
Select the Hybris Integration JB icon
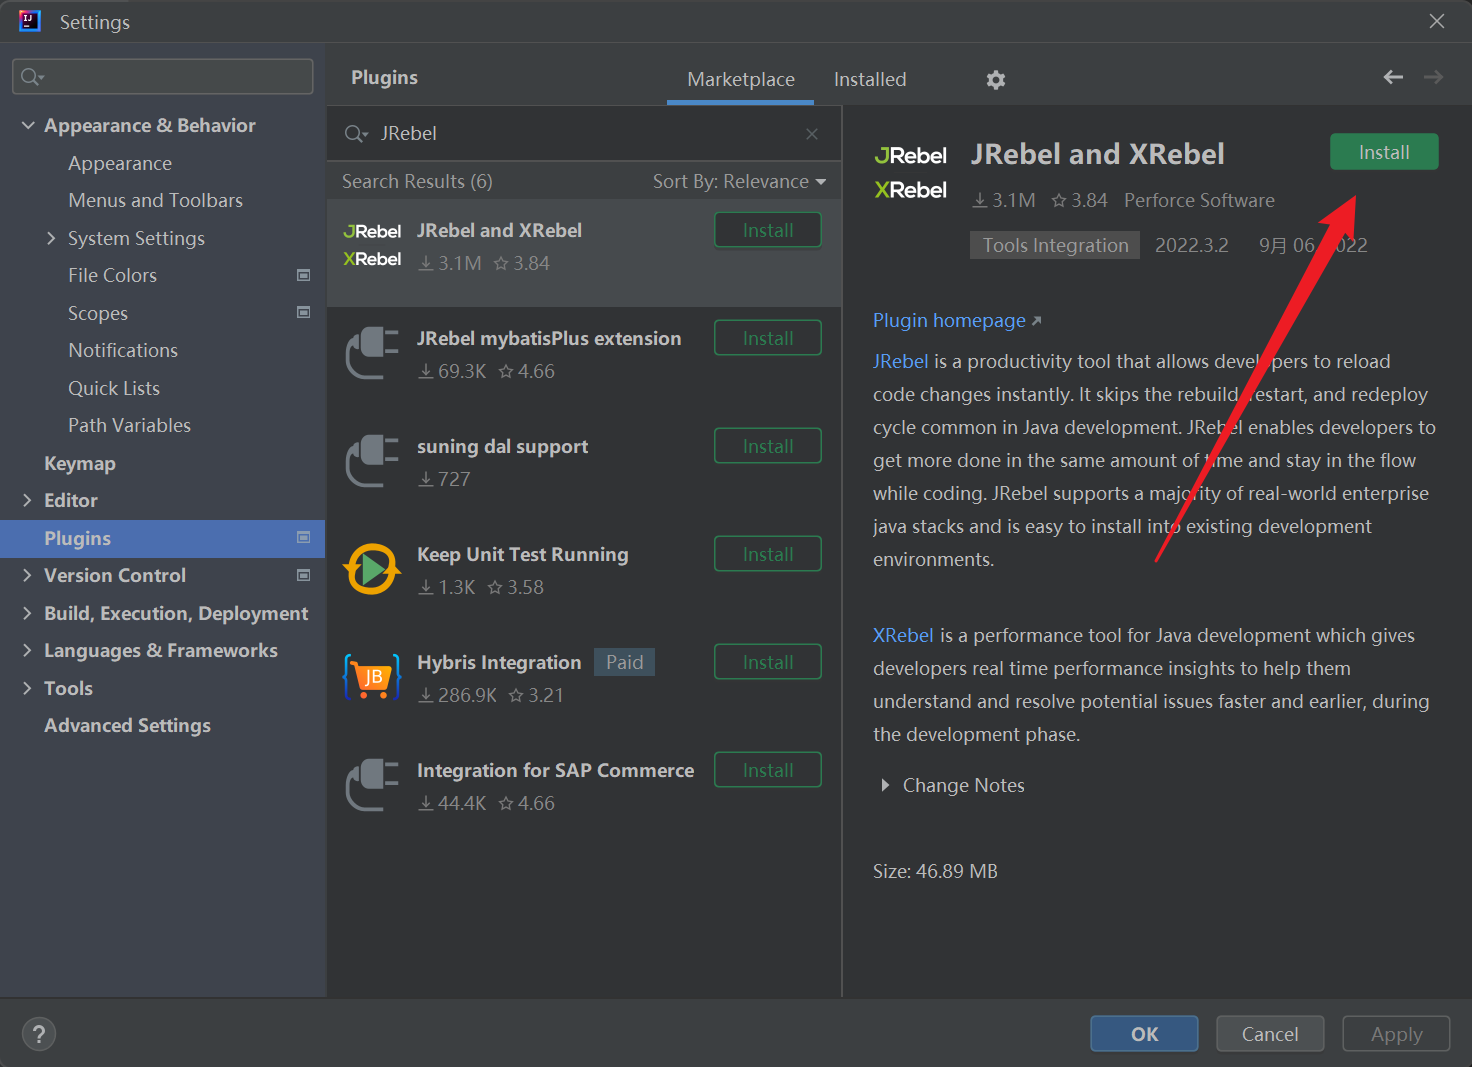pyautogui.click(x=372, y=677)
